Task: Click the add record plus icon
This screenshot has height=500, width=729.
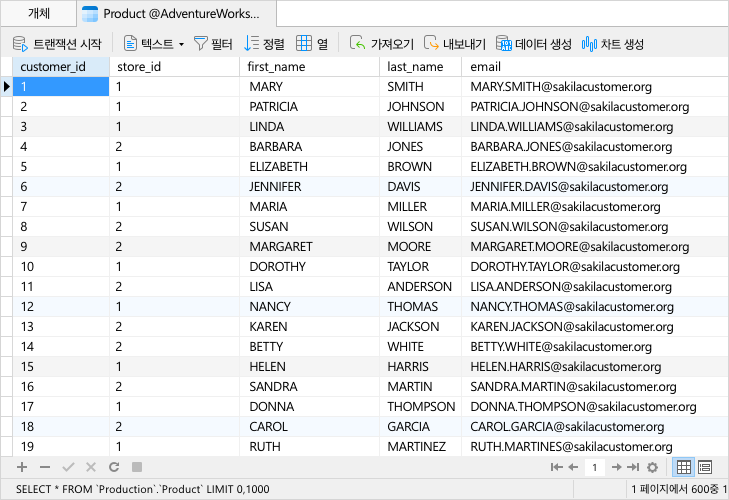Action: (22, 467)
